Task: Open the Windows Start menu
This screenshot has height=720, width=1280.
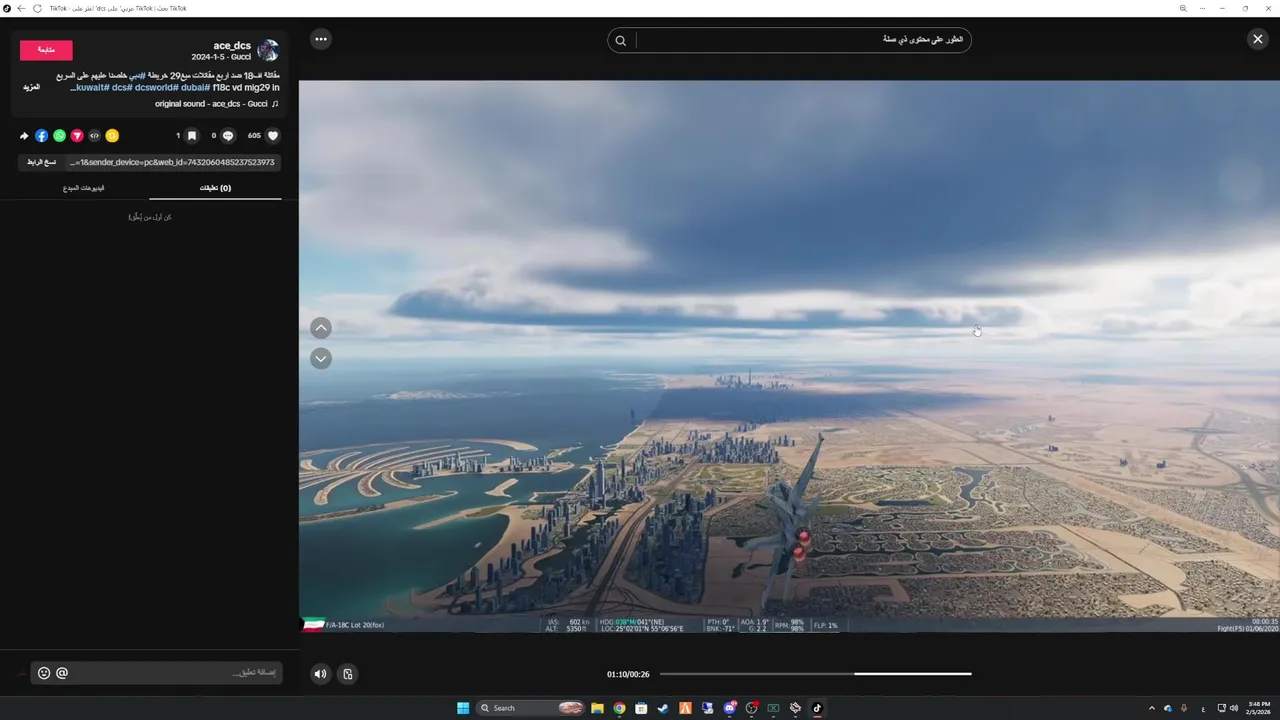Action: coord(463,708)
